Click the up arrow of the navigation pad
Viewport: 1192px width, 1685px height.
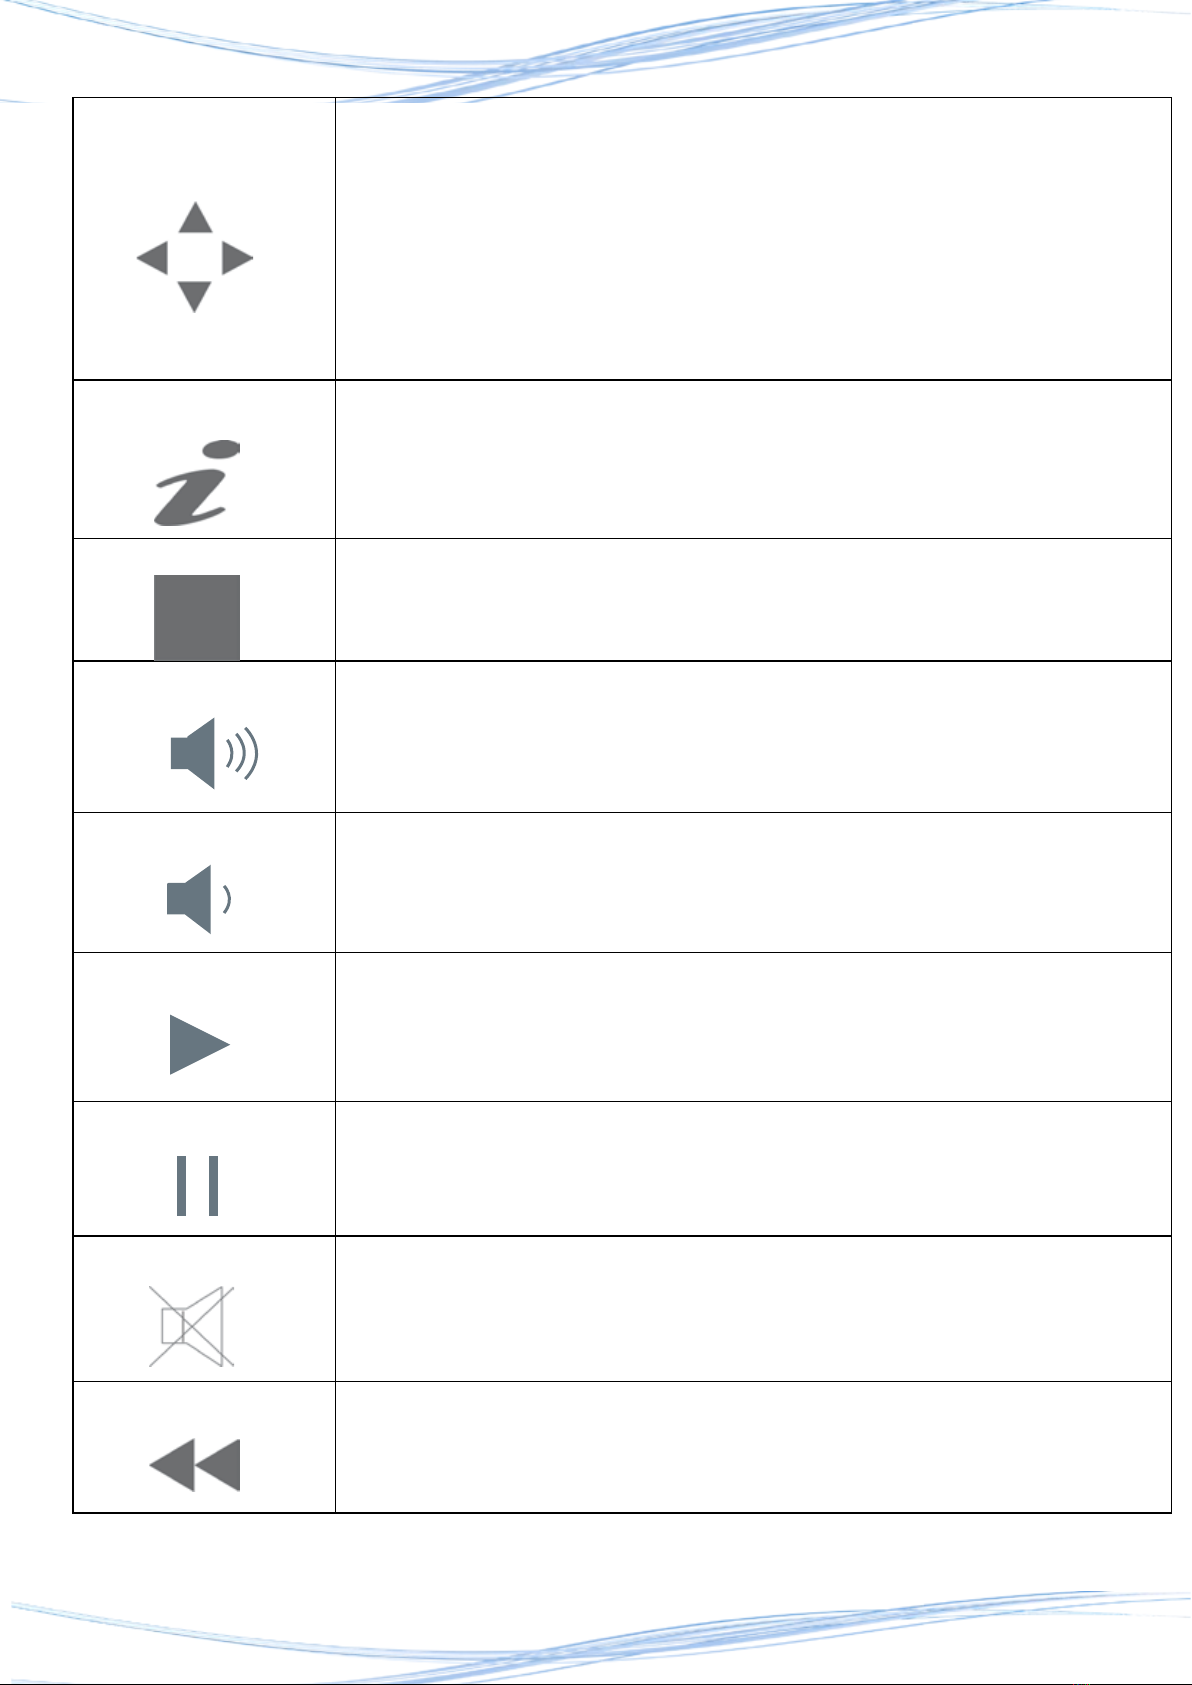coord(196,218)
